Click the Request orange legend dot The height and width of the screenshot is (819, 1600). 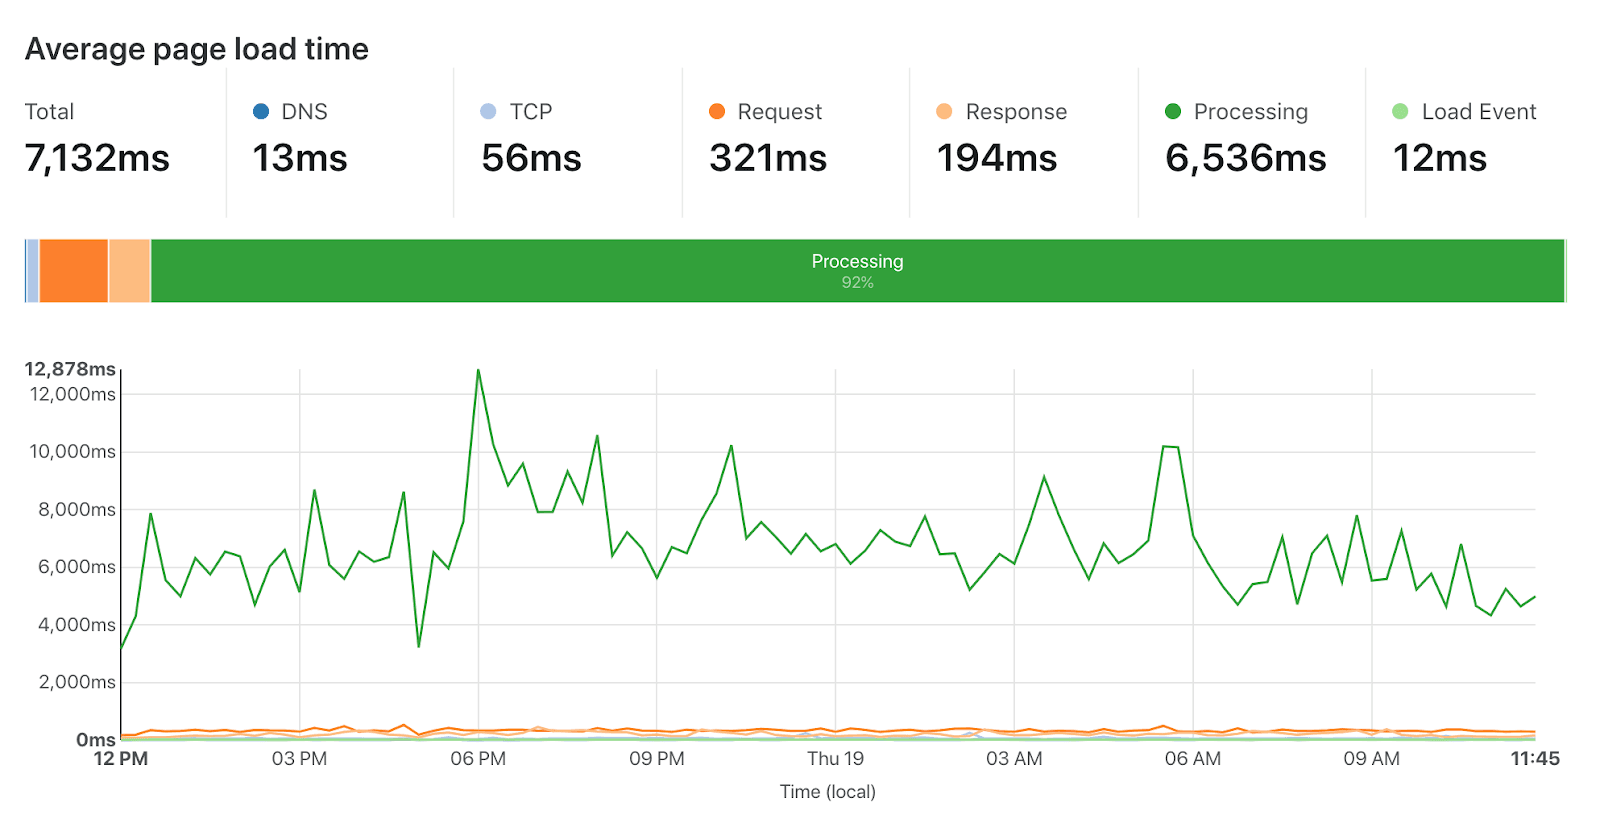717,111
